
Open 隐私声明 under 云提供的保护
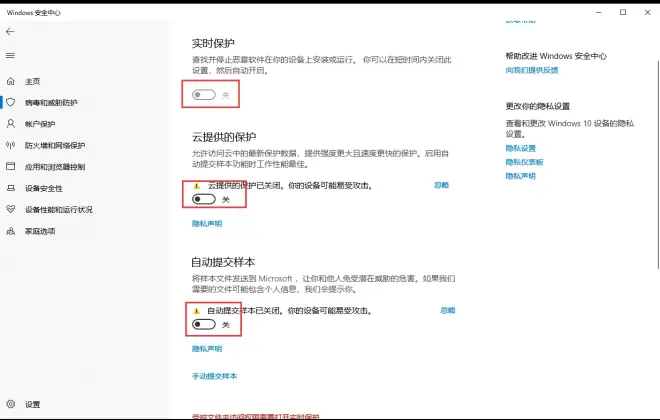207,223
